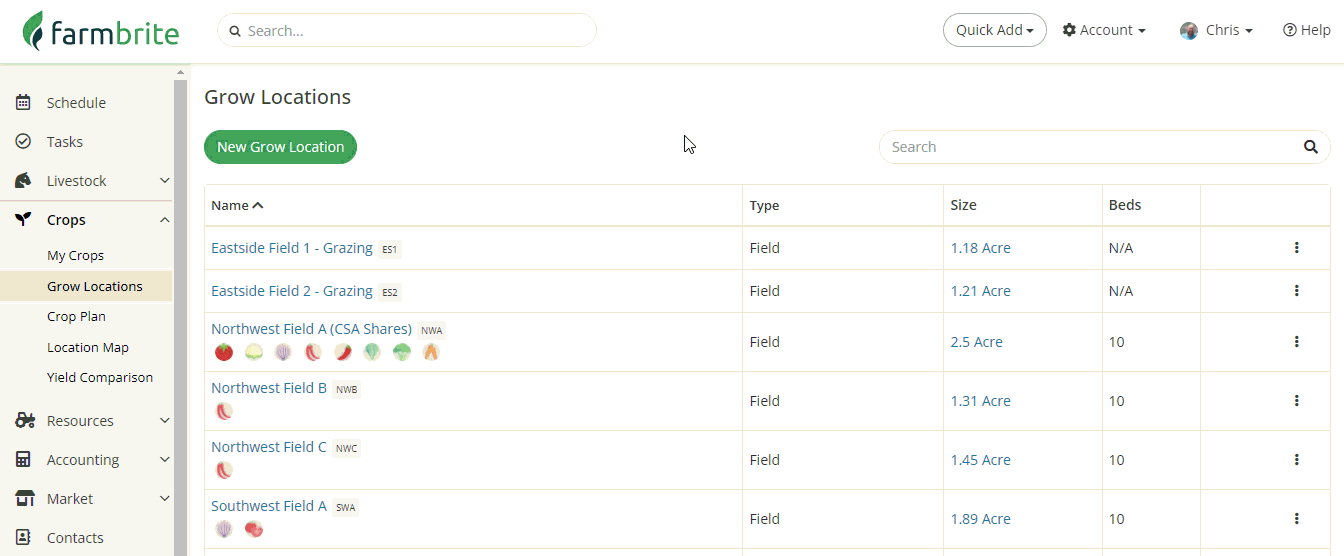The height and width of the screenshot is (556, 1344).
Task: Click the Farmbrite logo
Action: tap(101, 31)
